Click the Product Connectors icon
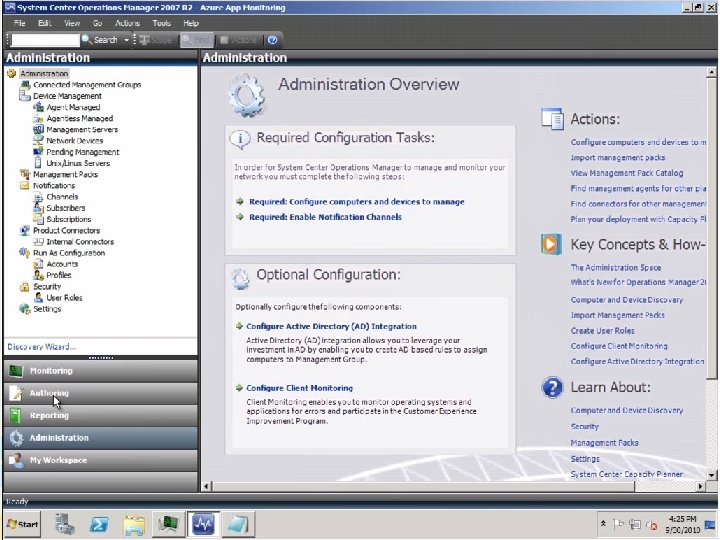Viewport: 720px width, 540px height. [25, 230]
